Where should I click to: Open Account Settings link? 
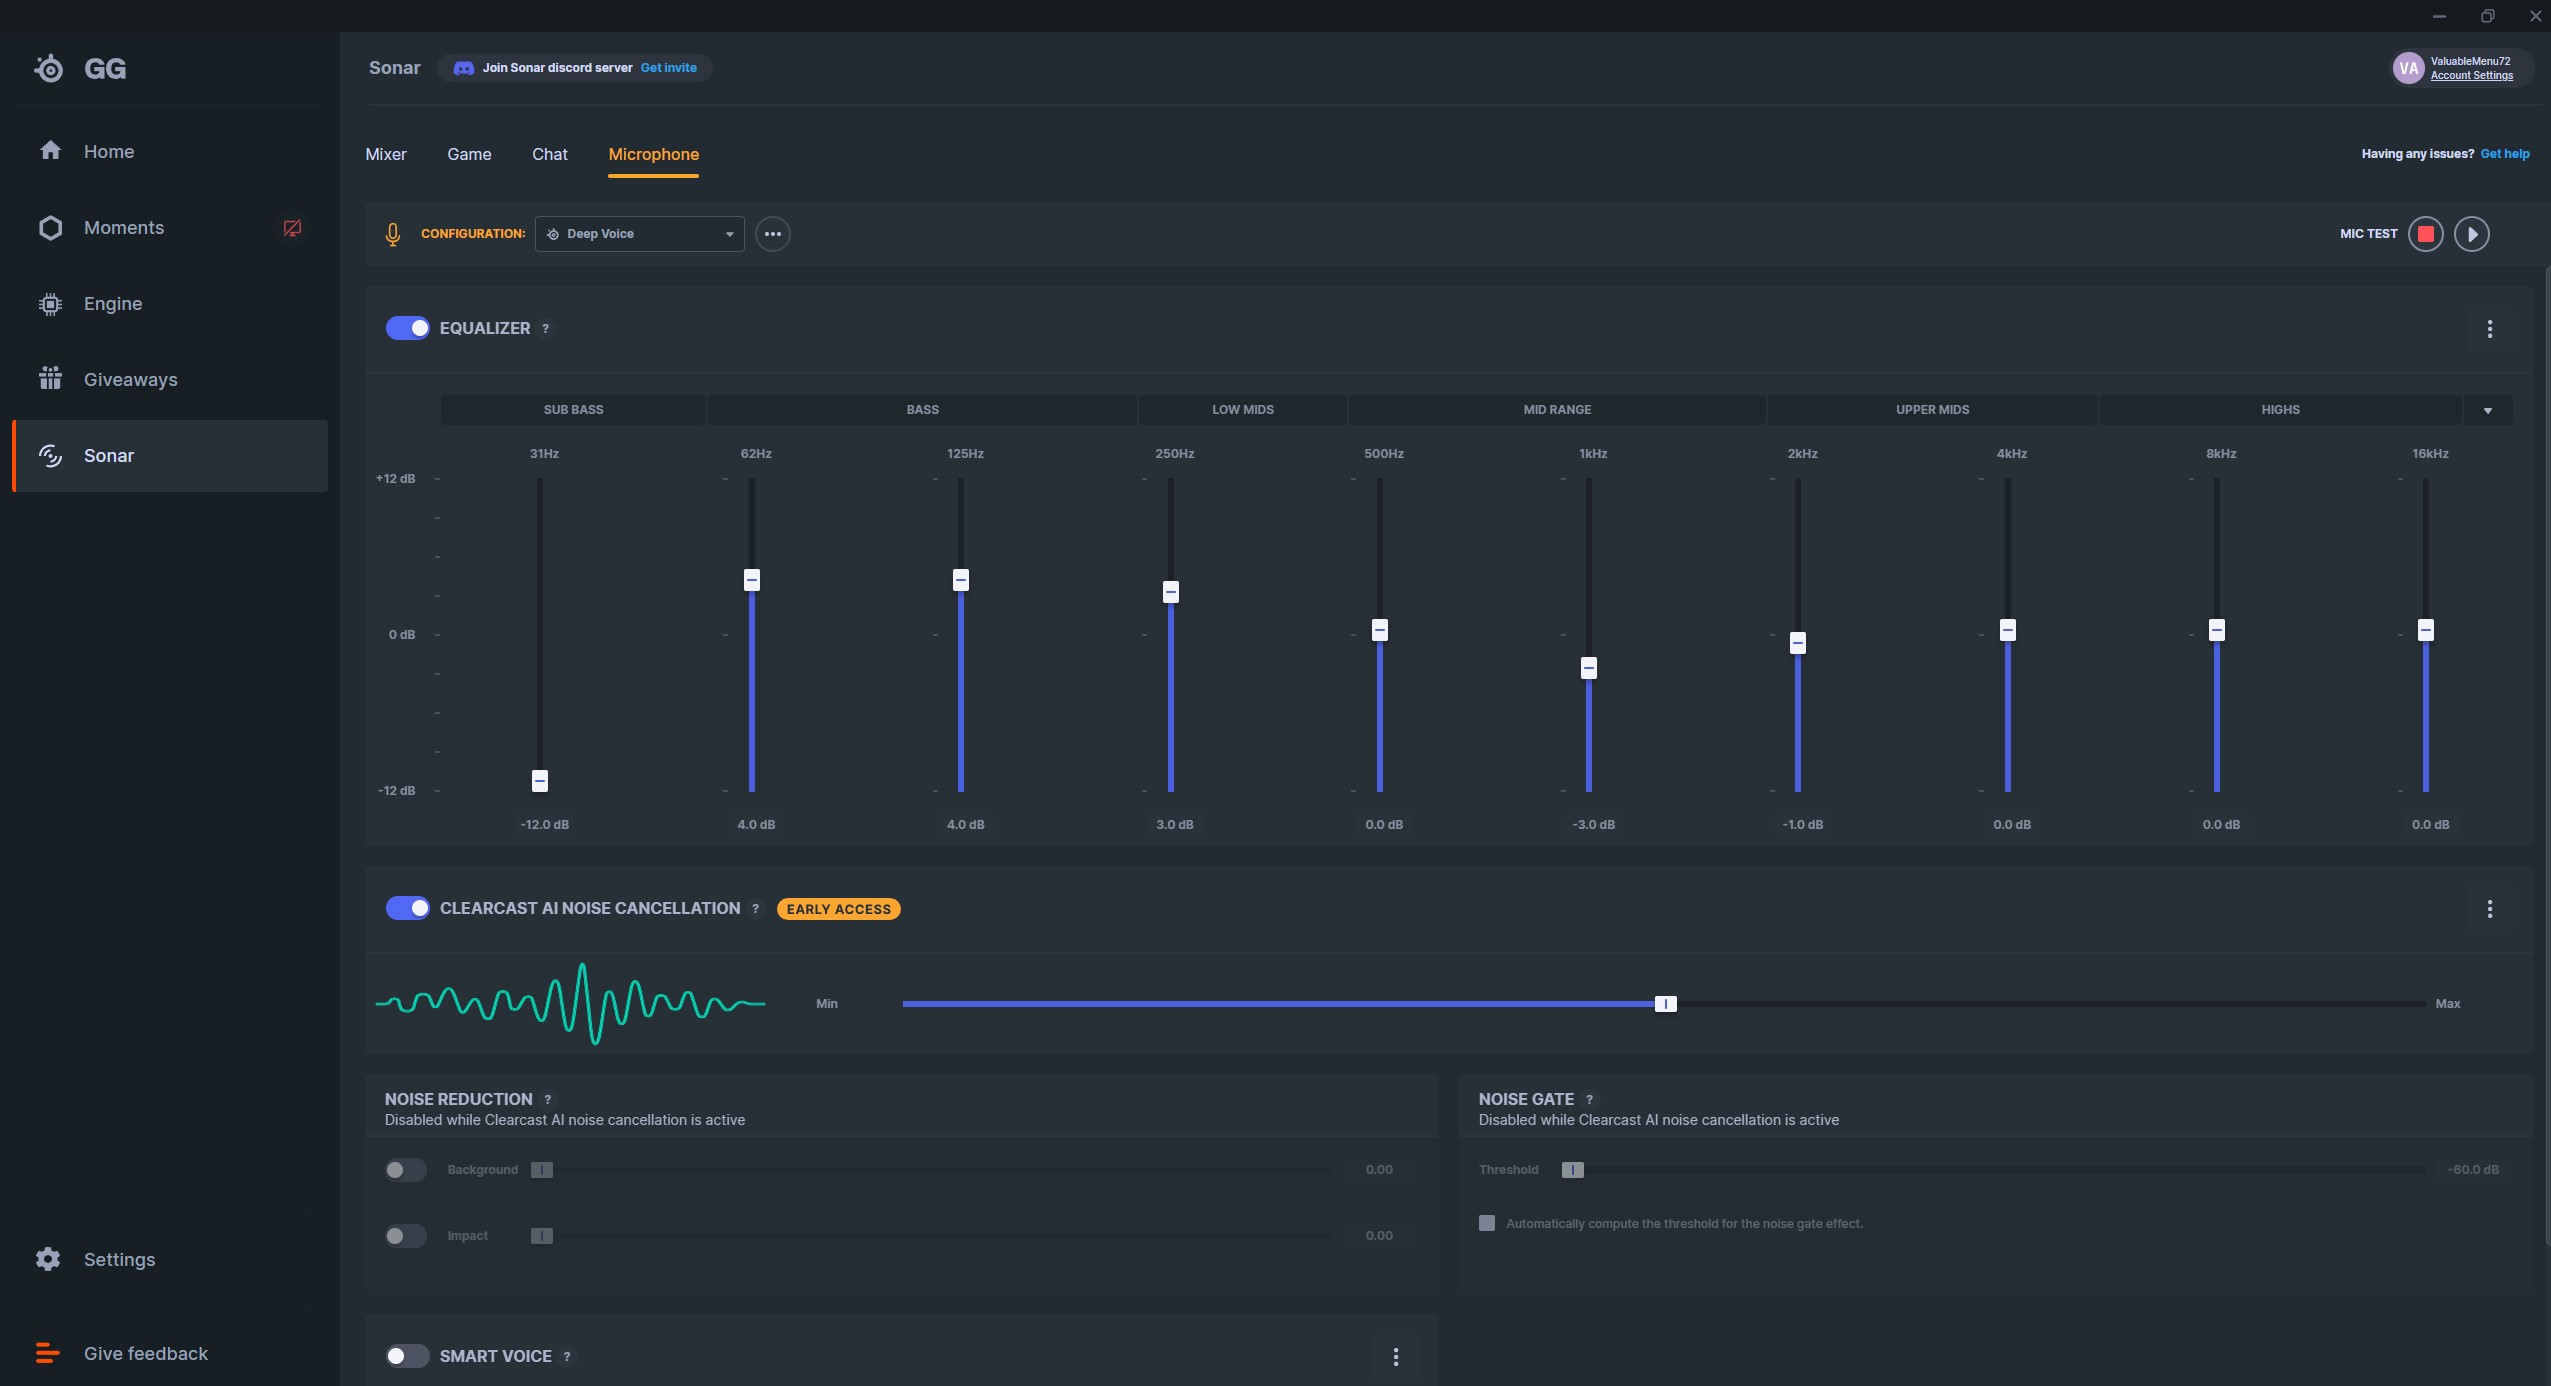pyautogui.click(x=2472, y=76)
